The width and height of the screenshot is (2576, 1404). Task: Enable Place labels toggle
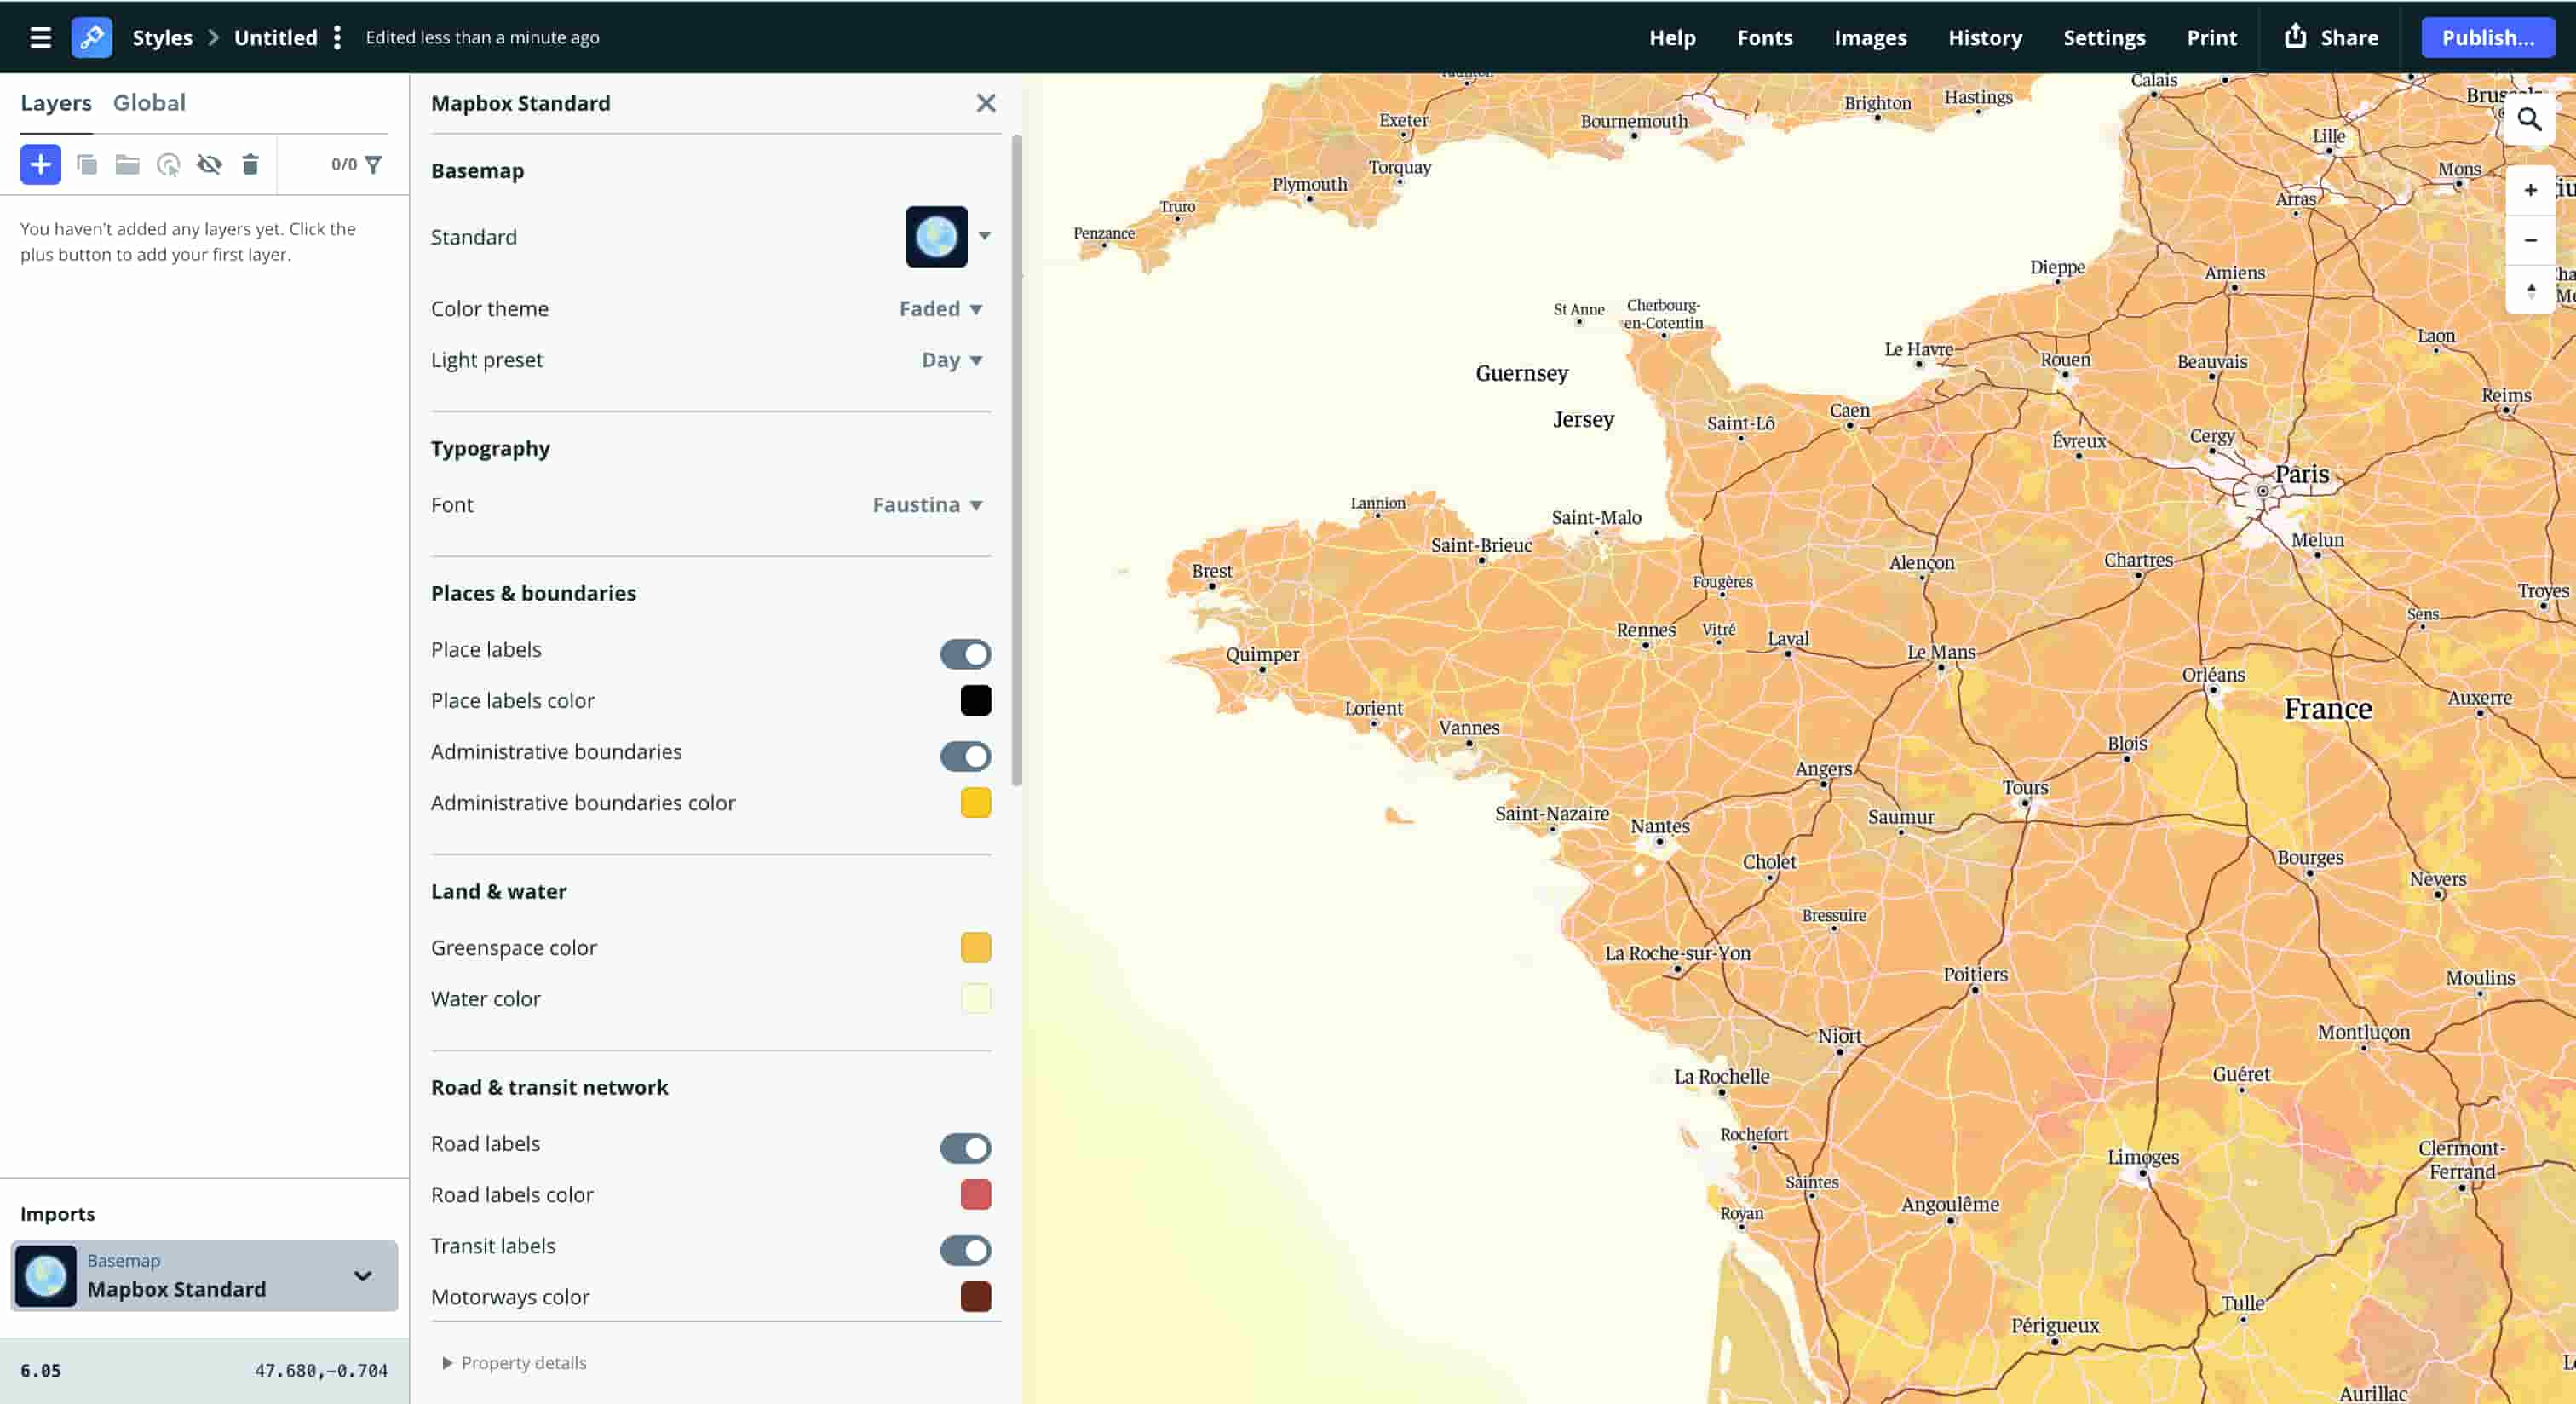tap(964, 654)
